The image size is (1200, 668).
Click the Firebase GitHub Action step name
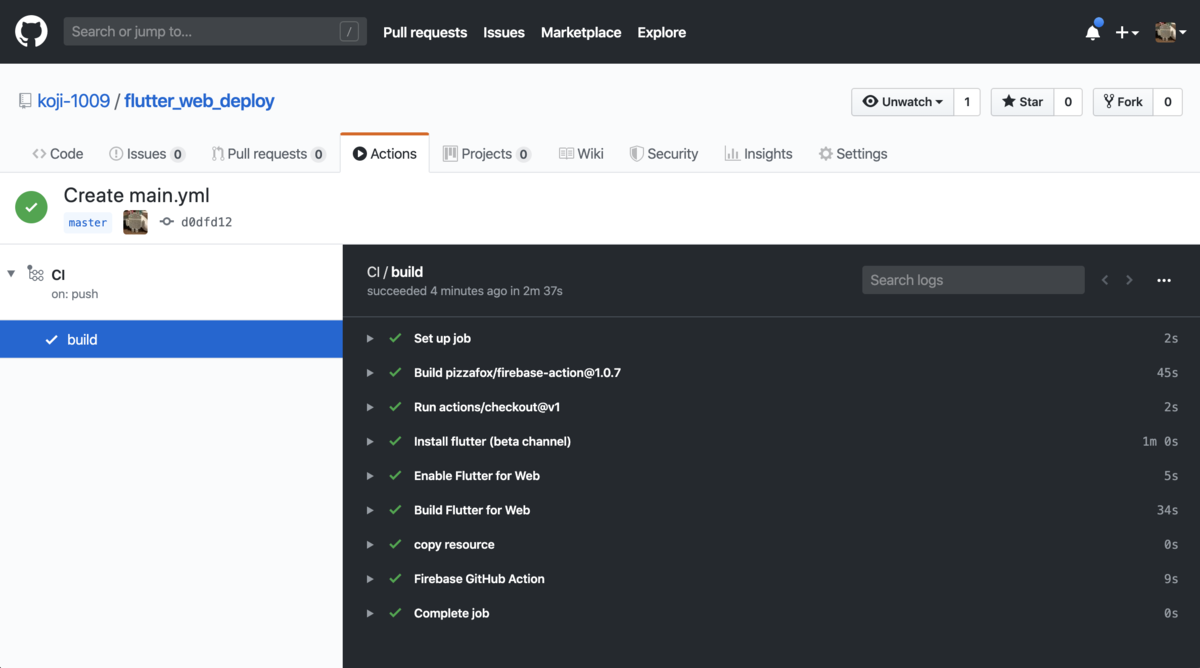click(x=479, y=579)
